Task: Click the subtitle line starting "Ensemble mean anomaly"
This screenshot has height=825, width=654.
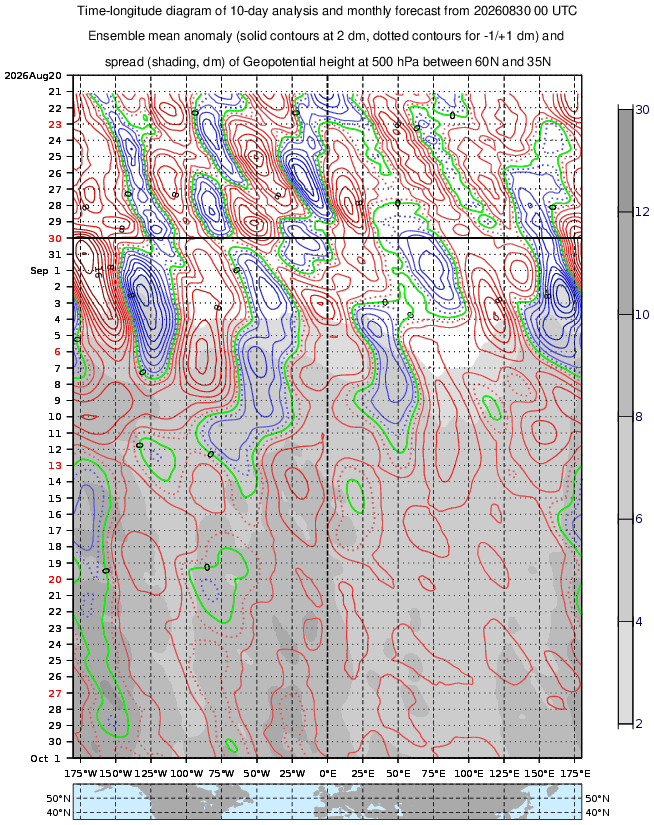Action: (x=326, y=36)
